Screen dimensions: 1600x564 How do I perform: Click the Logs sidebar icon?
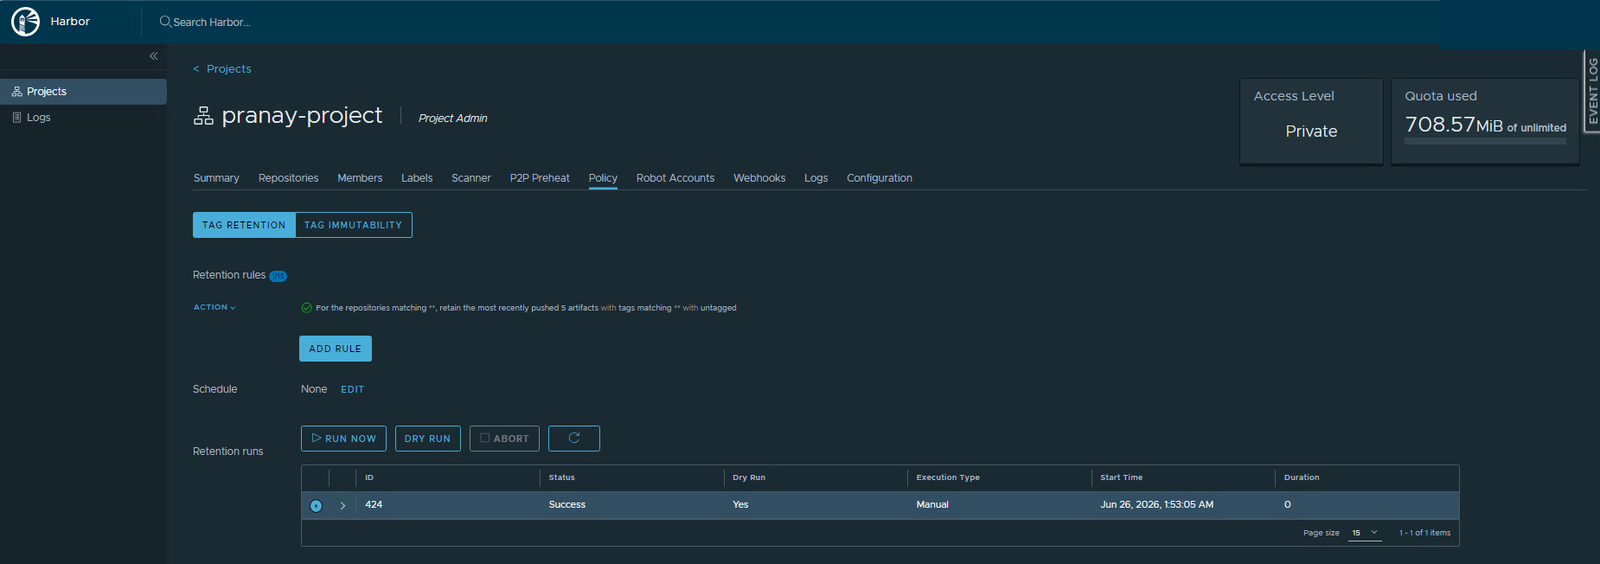pyautogui.click(x=17, y=117)
